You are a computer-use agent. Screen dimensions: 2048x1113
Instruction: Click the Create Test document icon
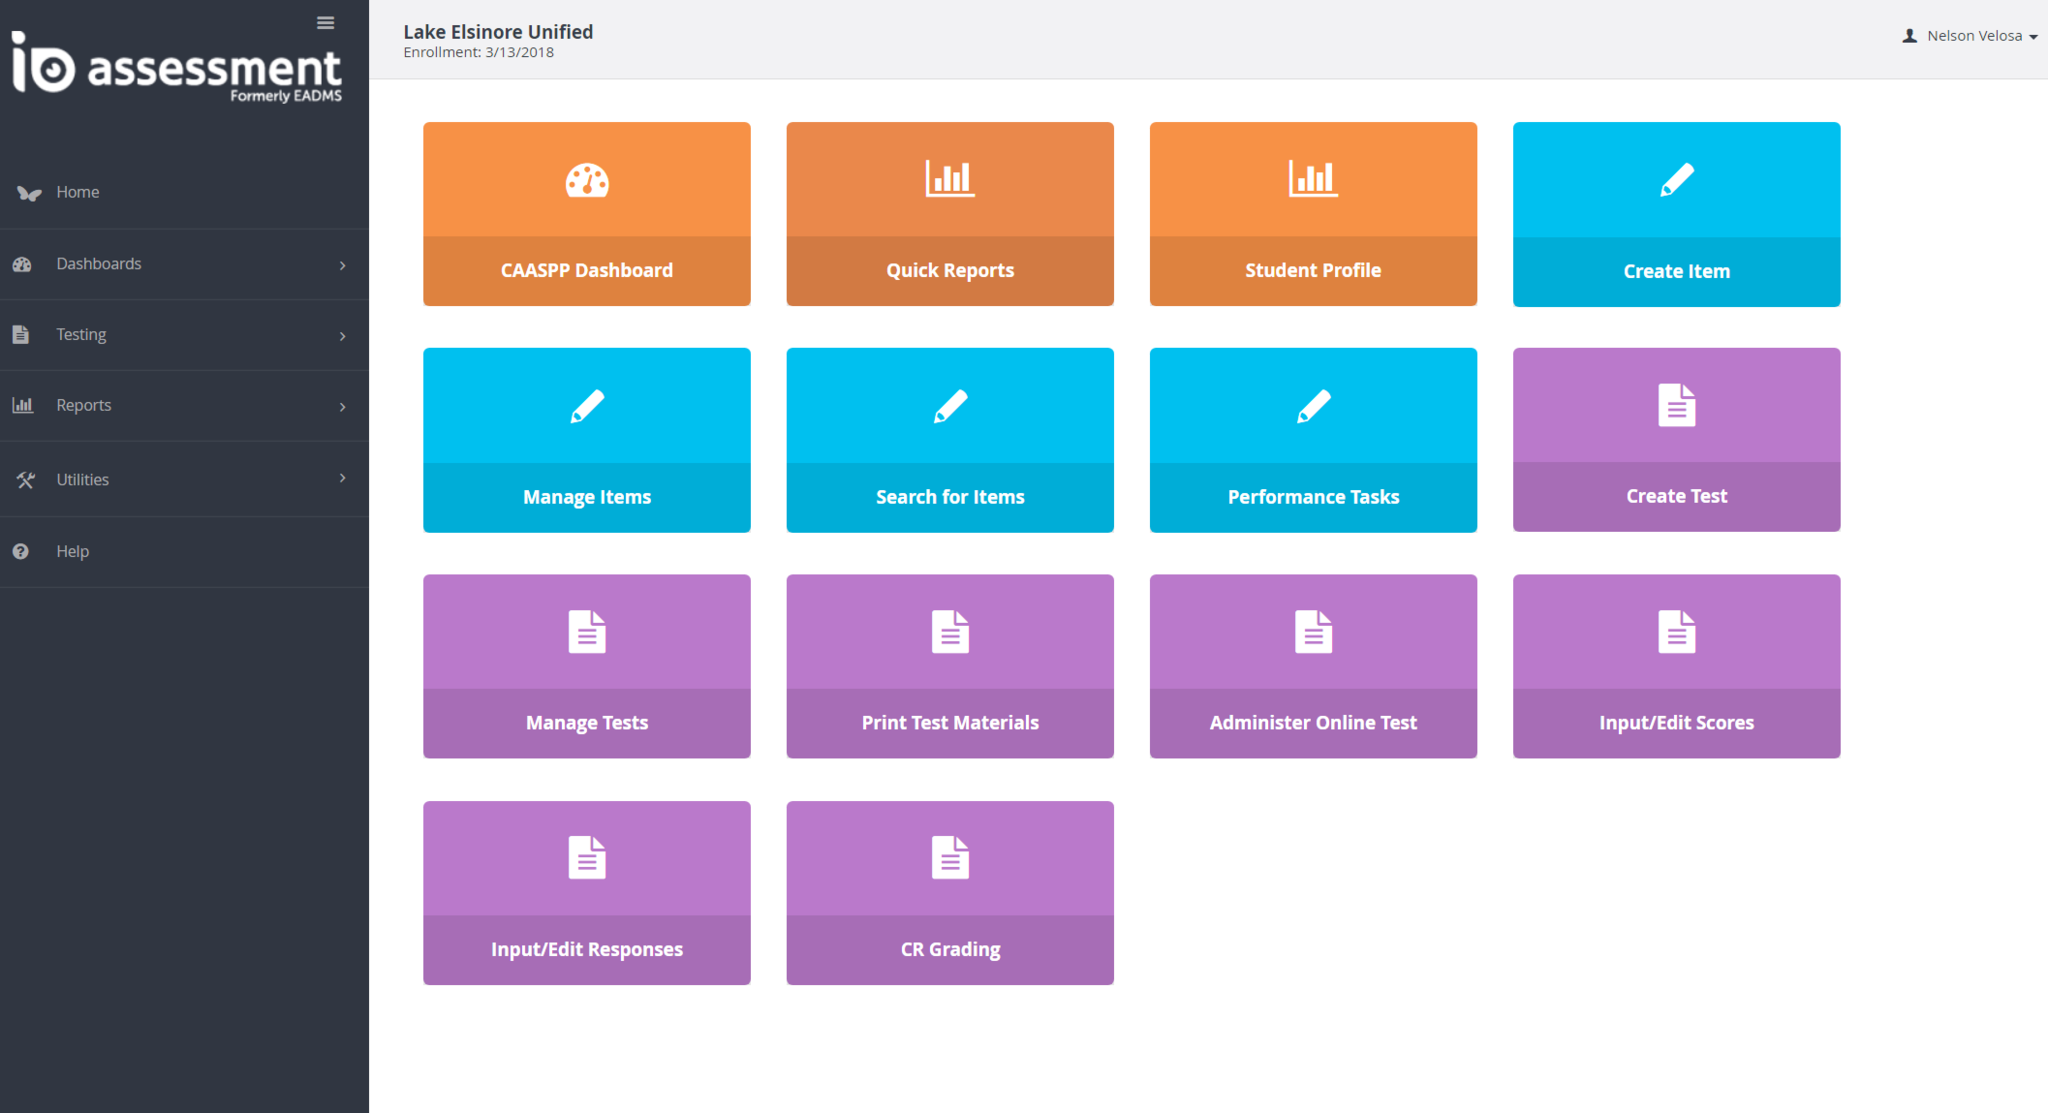[x=1676, y=405]
